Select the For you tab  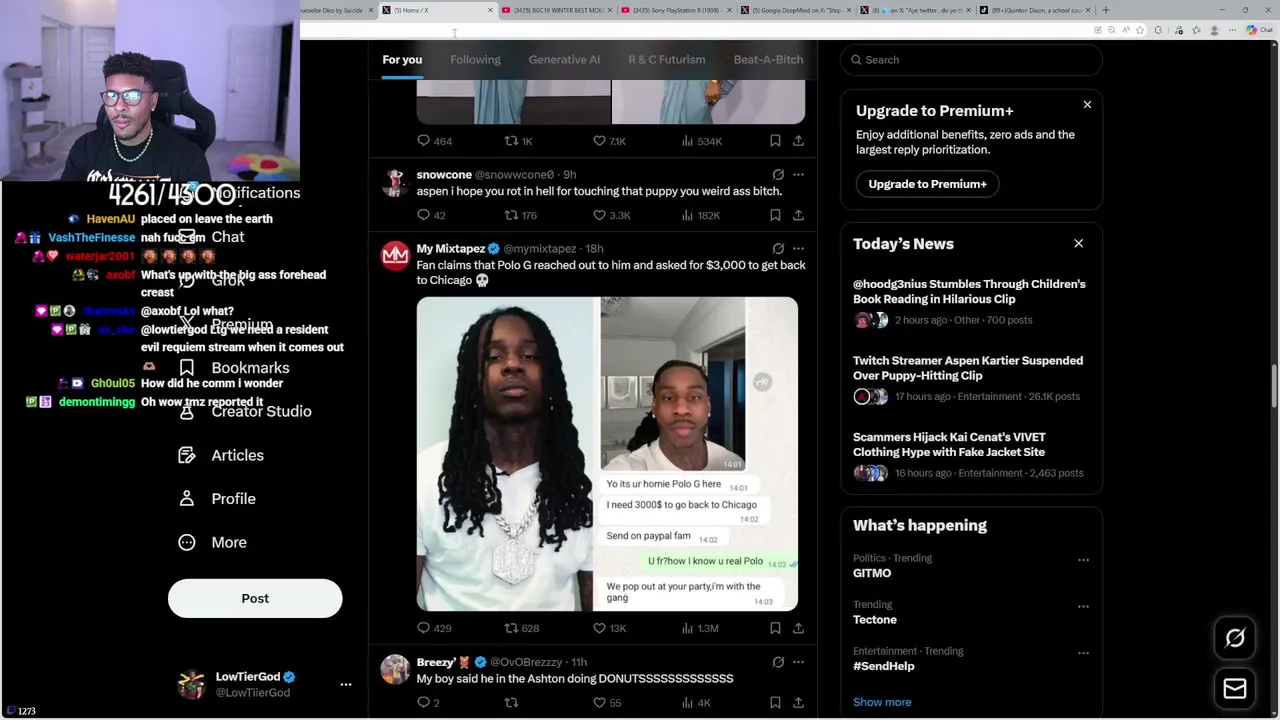pyautogui.click(x=402, y=60)
